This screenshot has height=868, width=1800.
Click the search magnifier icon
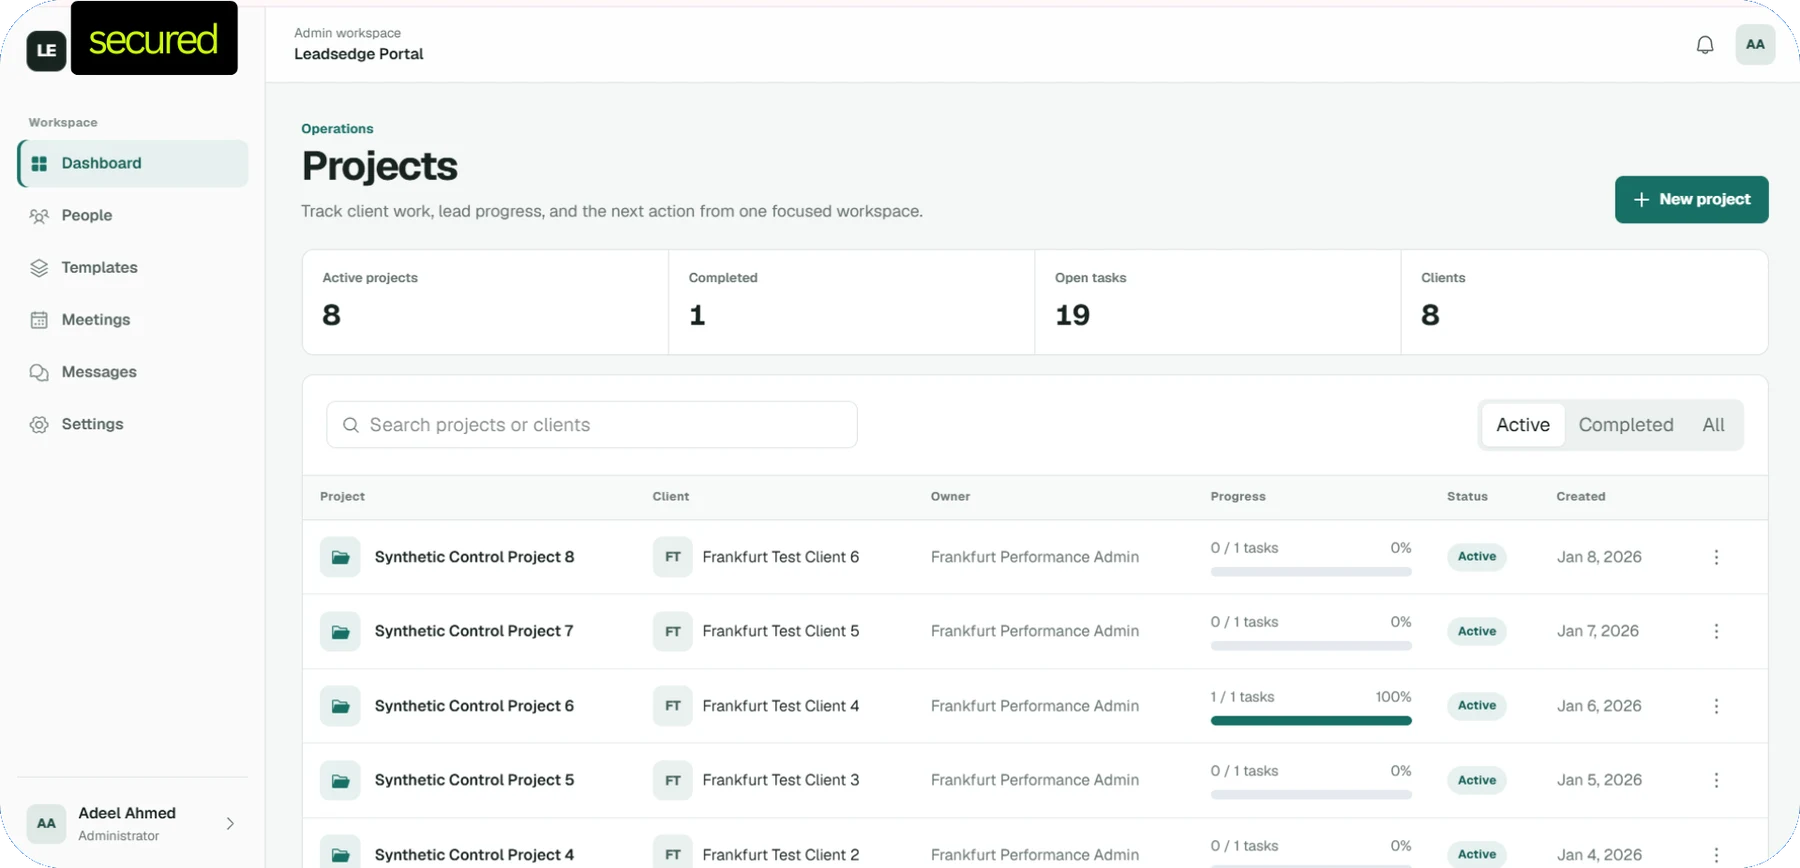coord(351,425)
